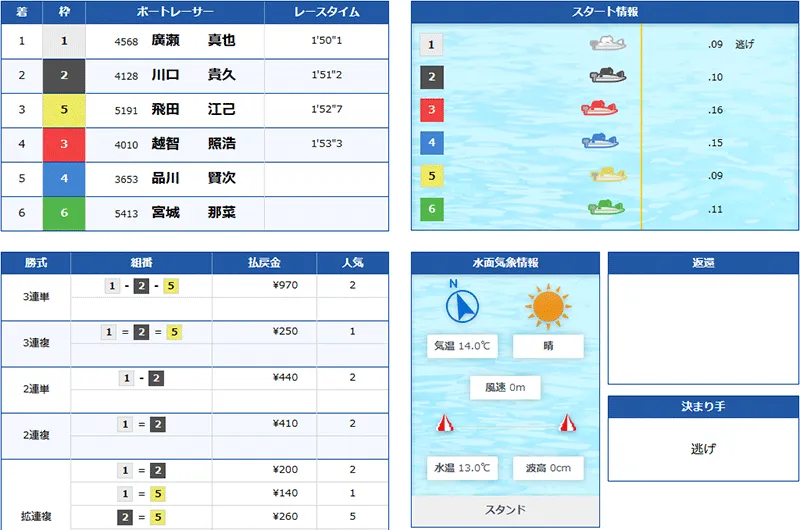This screenshot has width=800, height=530.
Task: Click the レースタイム column header
Action: pyautogui.click(x=327, y=12)
